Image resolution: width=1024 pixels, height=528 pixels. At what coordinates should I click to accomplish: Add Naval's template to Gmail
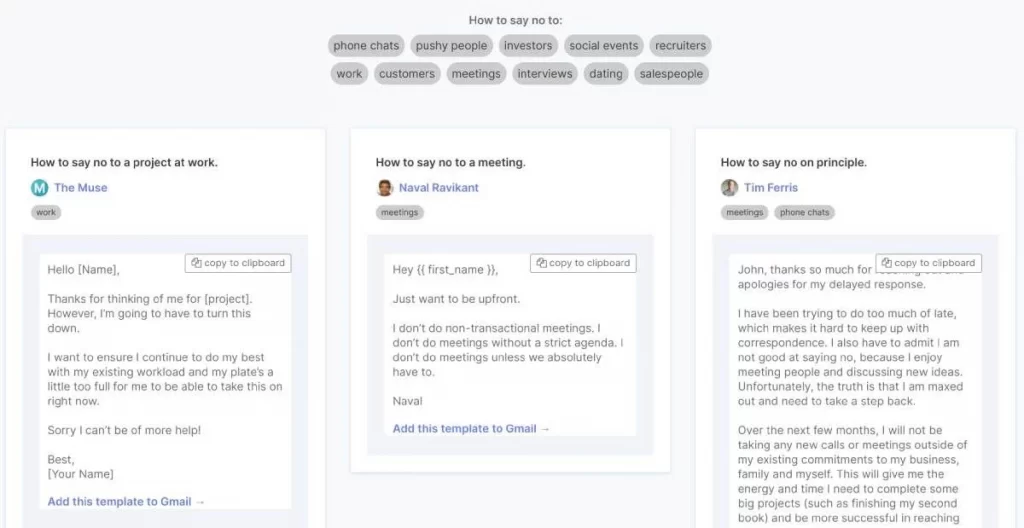(472, 429)
